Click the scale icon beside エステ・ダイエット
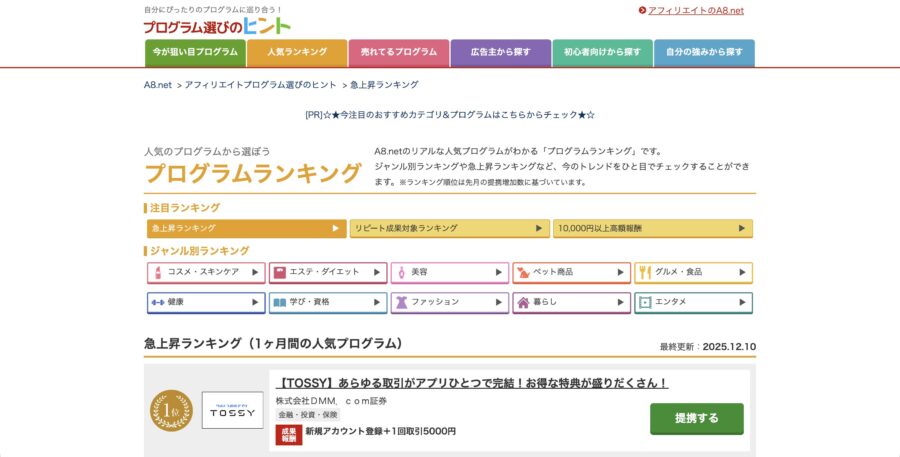This screenshot has width=900, height=457. (280, 273)
